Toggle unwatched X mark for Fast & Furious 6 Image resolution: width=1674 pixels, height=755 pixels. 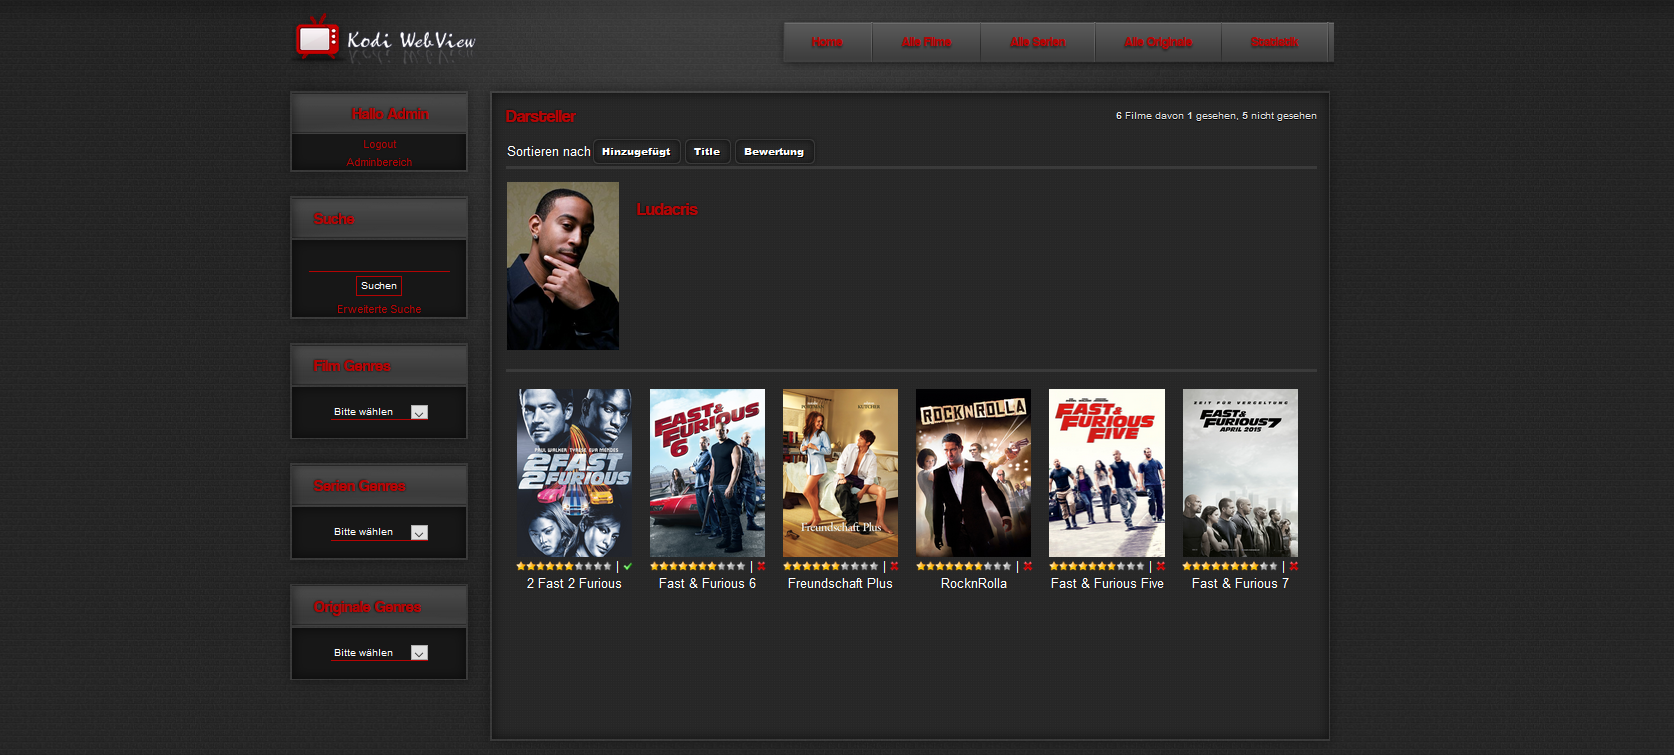coord(761,566)
